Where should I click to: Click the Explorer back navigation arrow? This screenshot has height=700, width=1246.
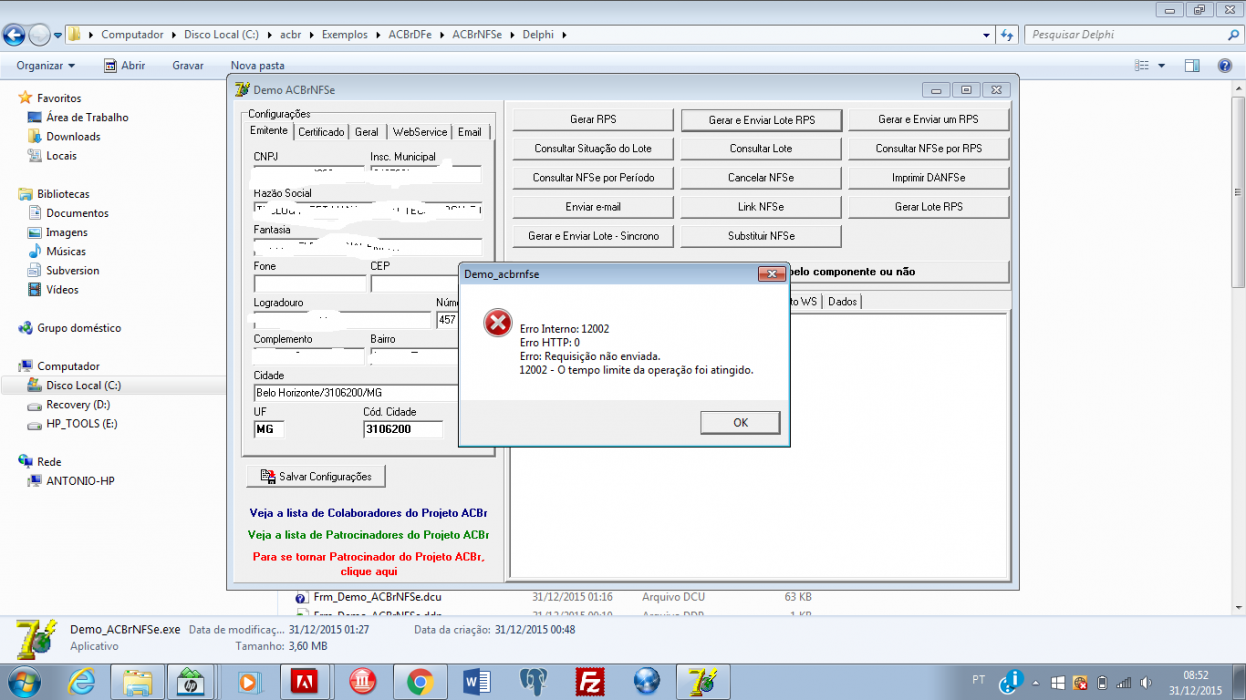(14, 35)
